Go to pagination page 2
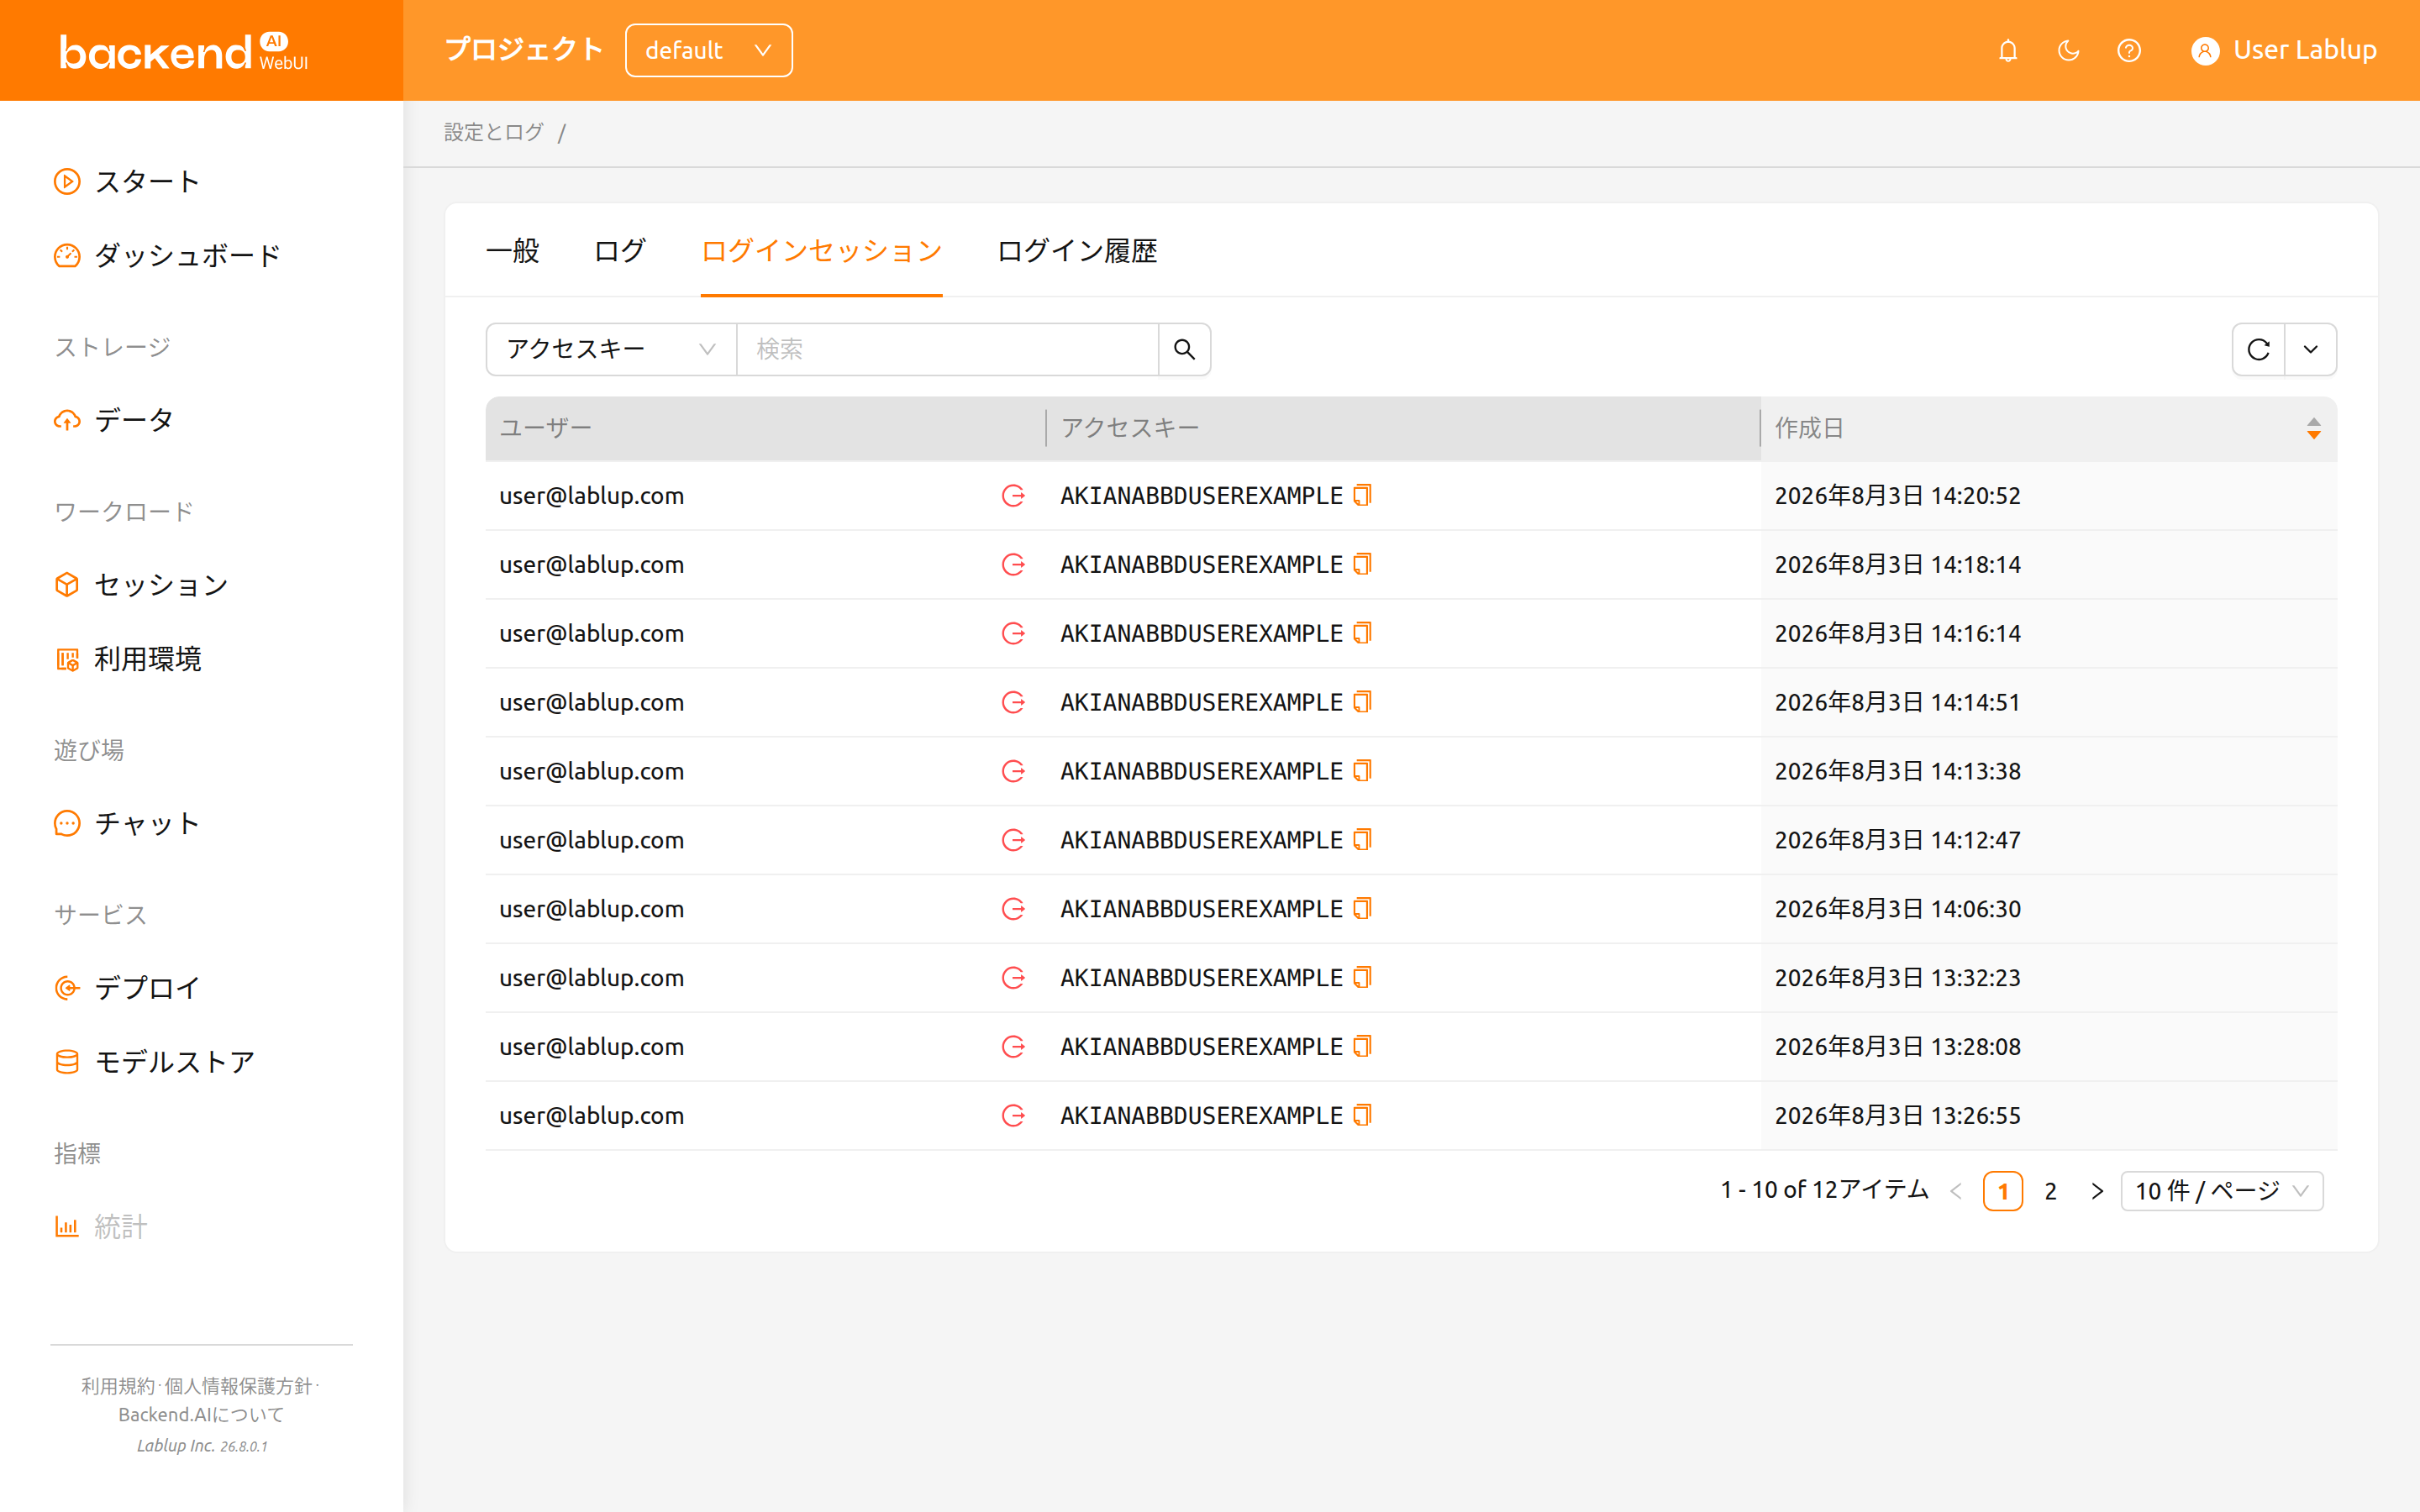 (2050, 1191)
